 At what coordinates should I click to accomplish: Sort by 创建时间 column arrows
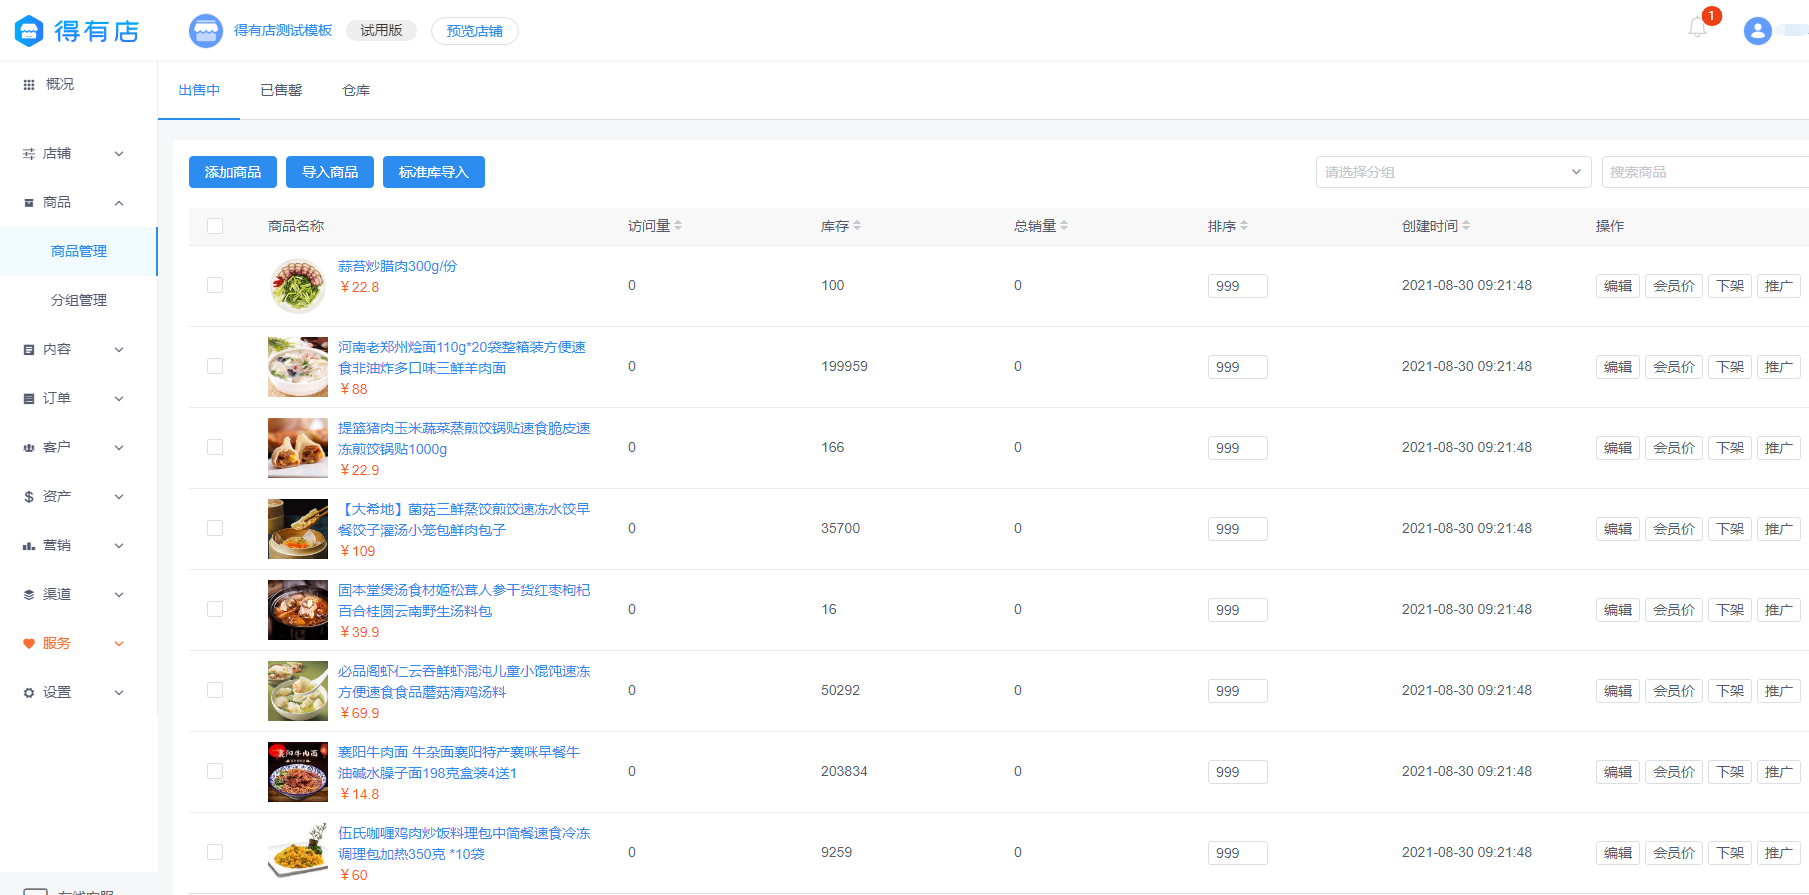click(1466, 226)
